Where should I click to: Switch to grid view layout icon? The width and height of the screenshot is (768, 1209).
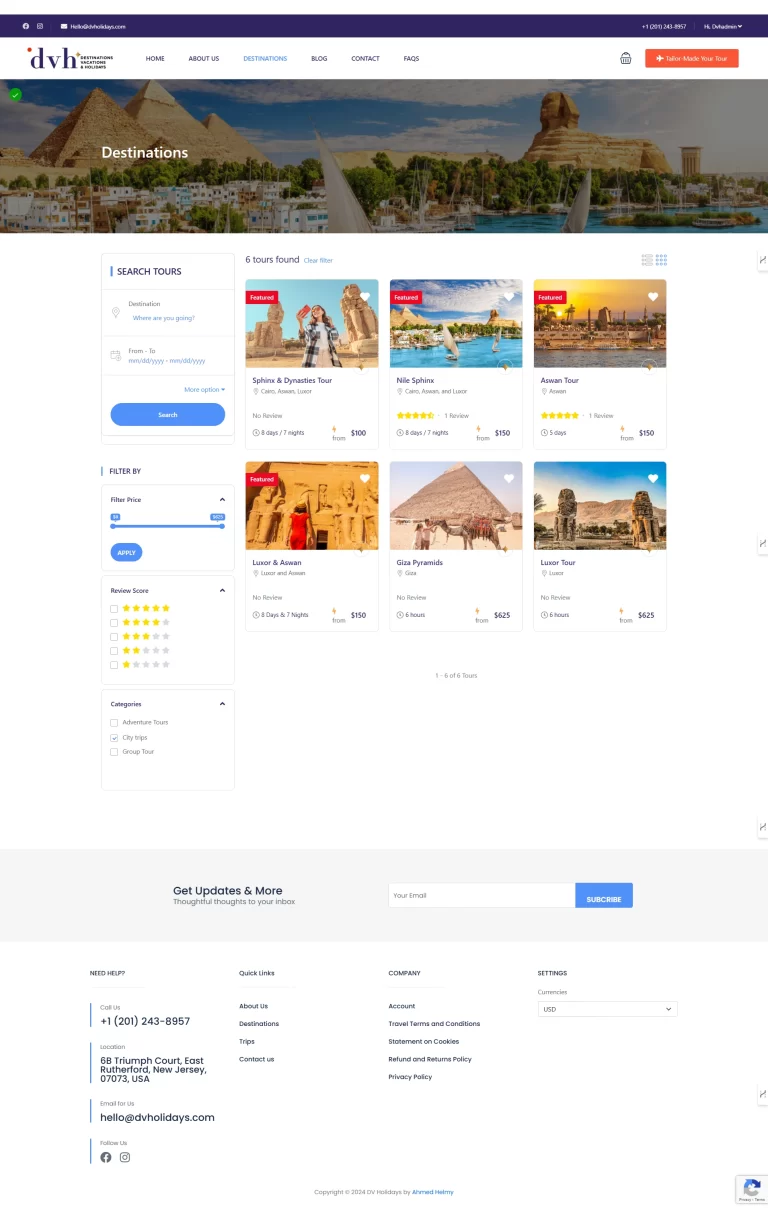point(661,260)
